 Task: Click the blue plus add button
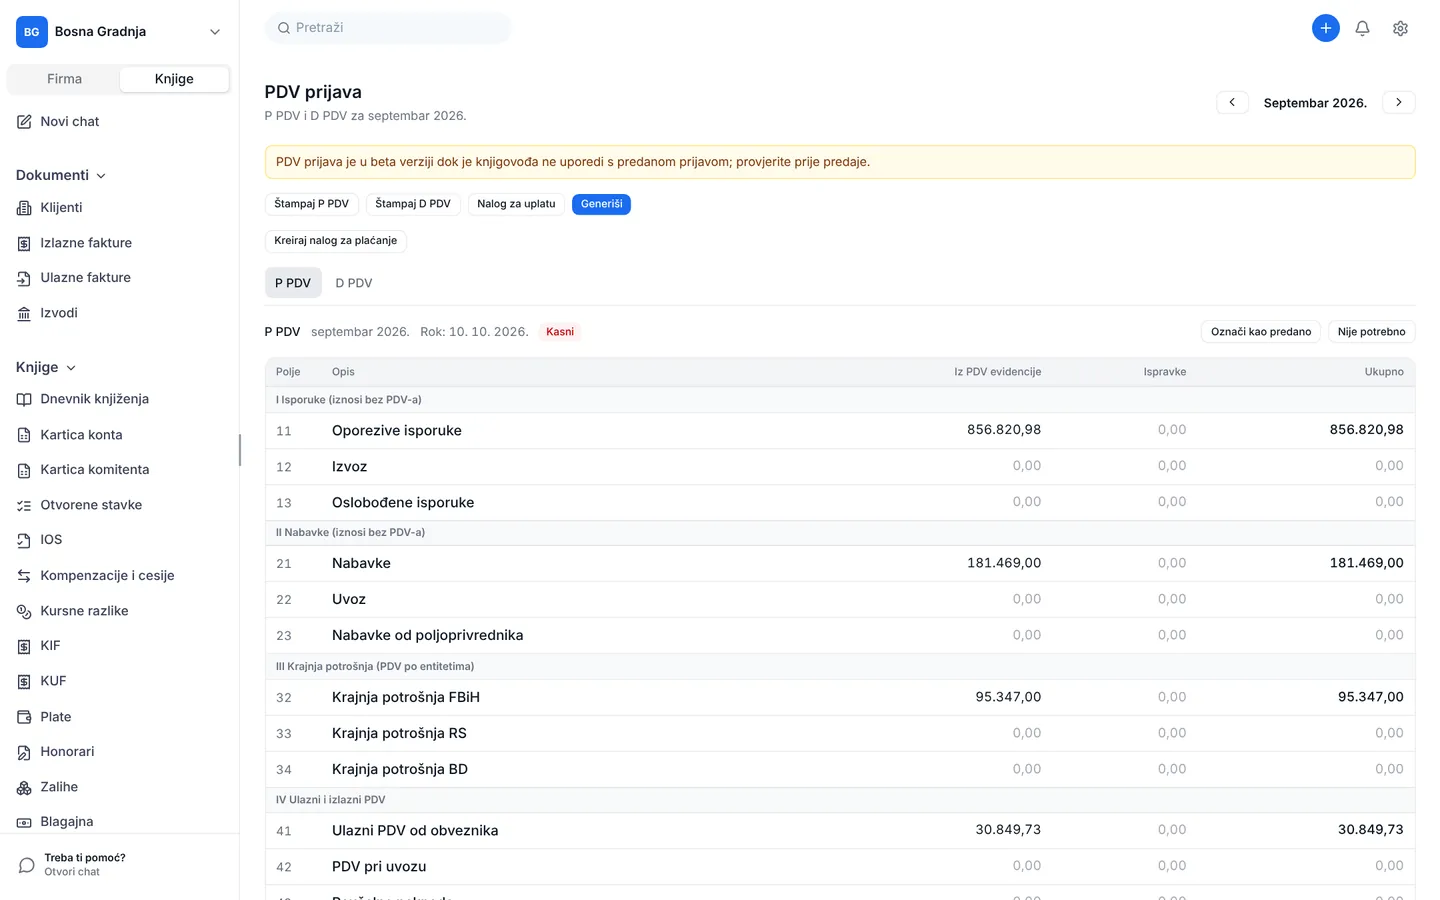pos(1325,28)
